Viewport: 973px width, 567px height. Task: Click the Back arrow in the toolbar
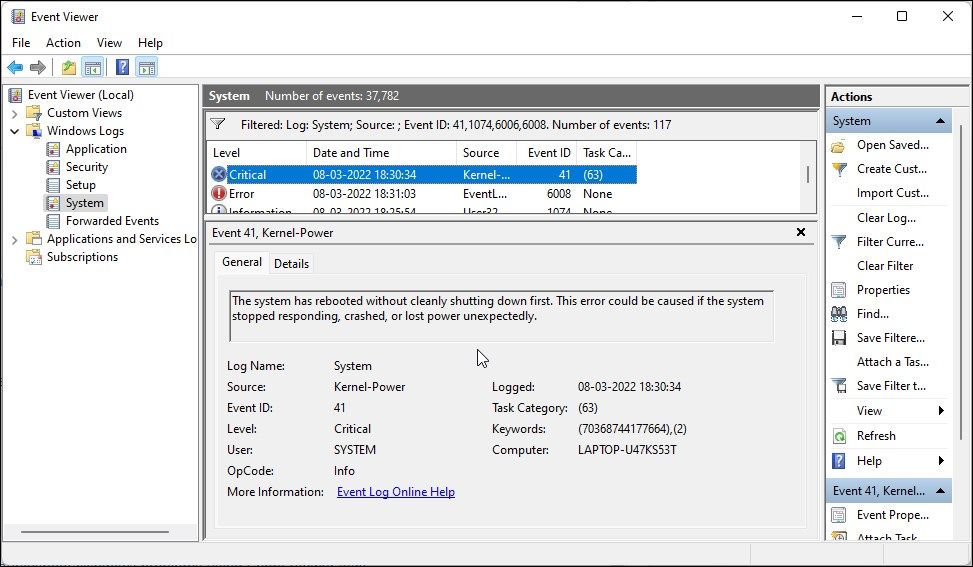[x=15, y=68]
